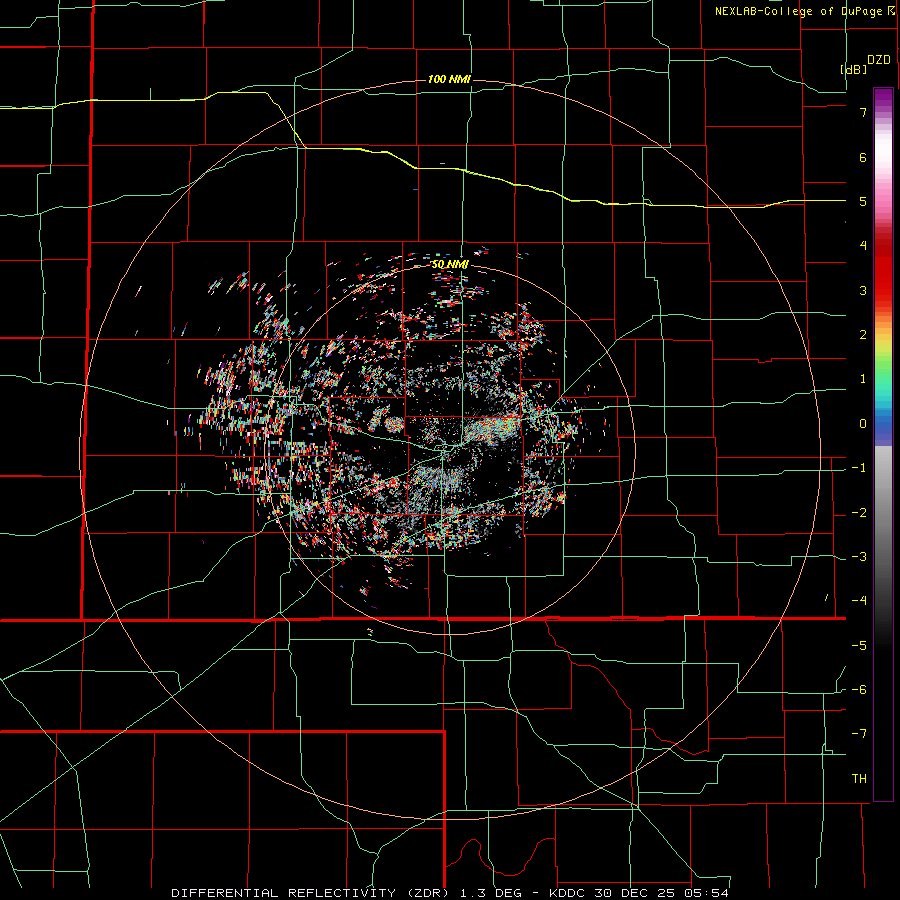Screen dimensions: 900x900
Task: Click the 6 value on the scale
Action: click(x=863, y=157)
